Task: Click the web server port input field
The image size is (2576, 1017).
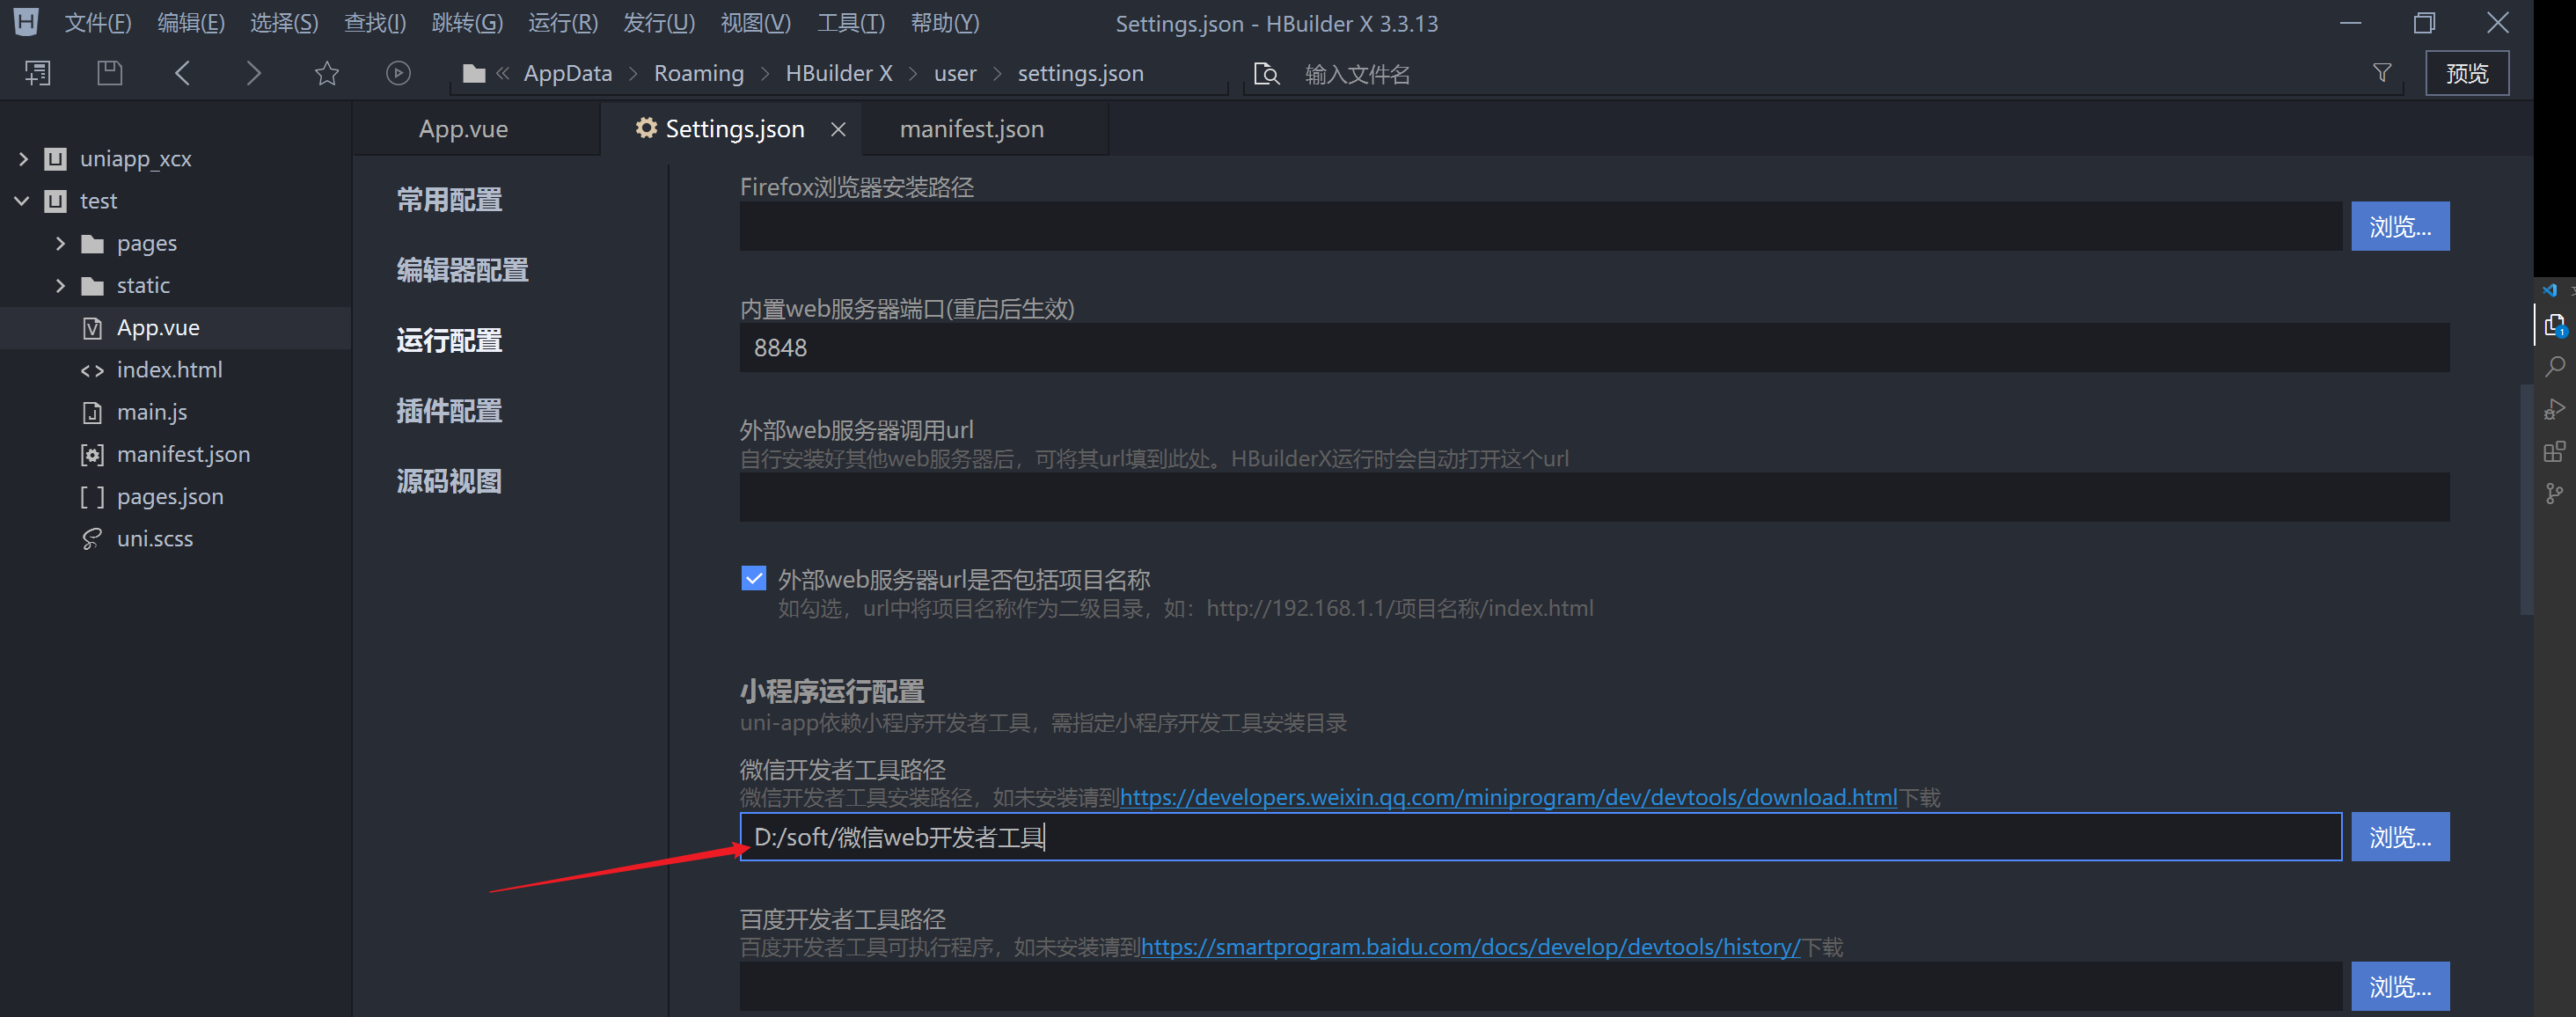Action: point(1594,347)
